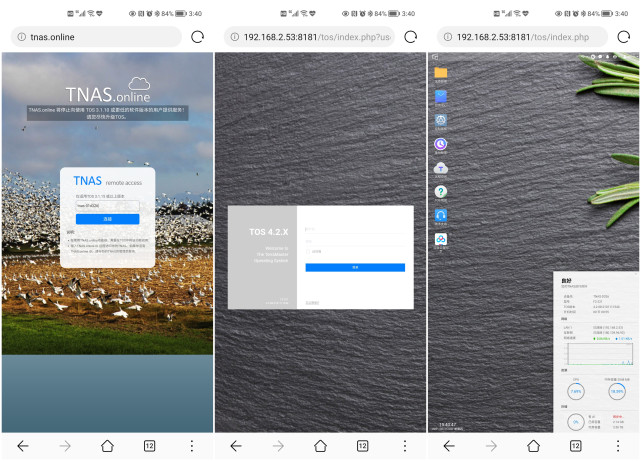Click the blue login button on TOS 4.2.X
The width and height of the screenshot is (641, 461).
[355, 267]
